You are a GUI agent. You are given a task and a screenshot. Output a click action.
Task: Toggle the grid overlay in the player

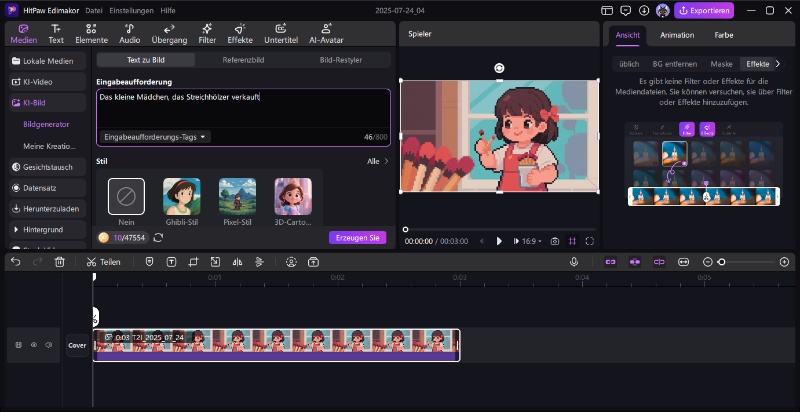pyautogui.click(x=573, y=241)
